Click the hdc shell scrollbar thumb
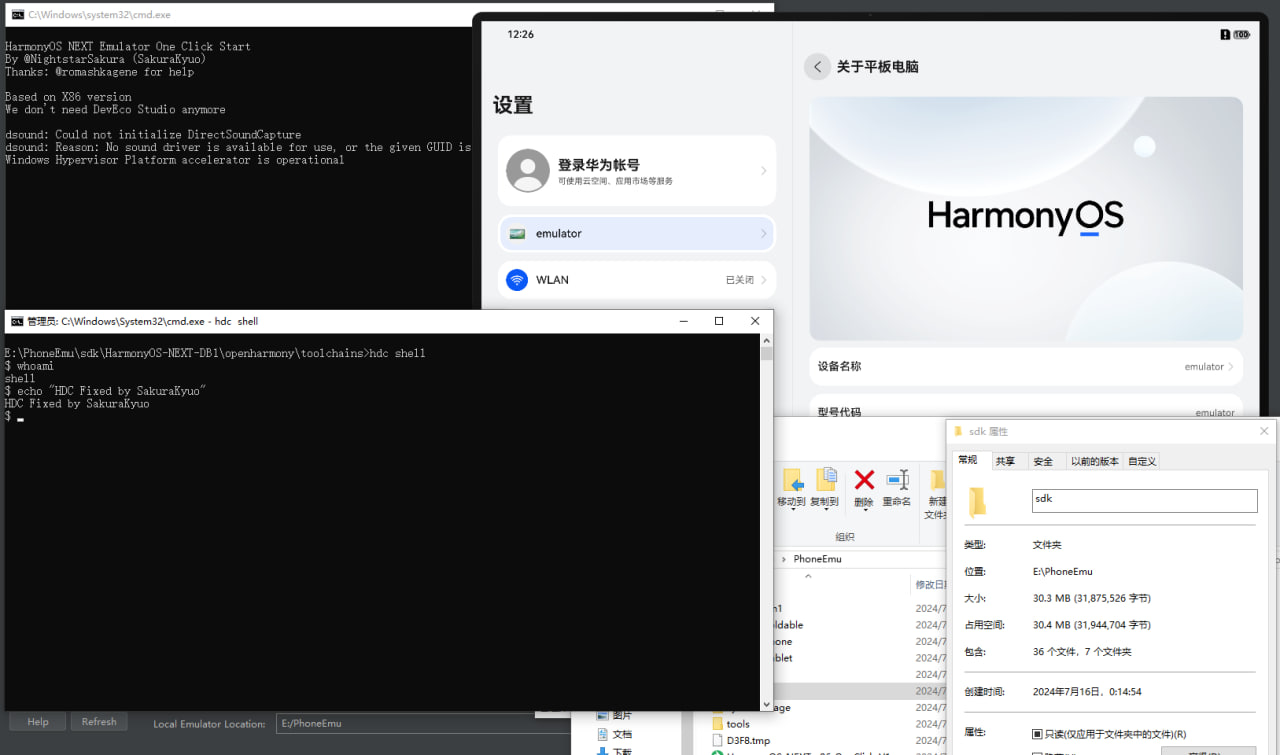This screenshot has height=755, width=1280. coord(767,353)
